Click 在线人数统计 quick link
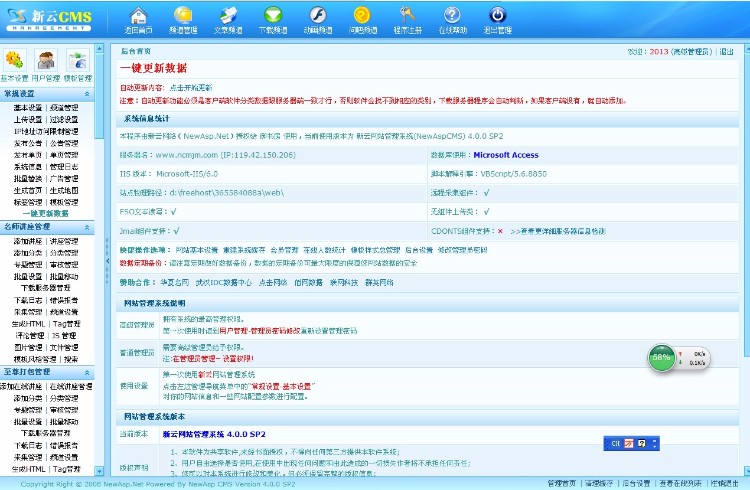The image size is (750, 490). pyautogui.click(x=324, y=250)
